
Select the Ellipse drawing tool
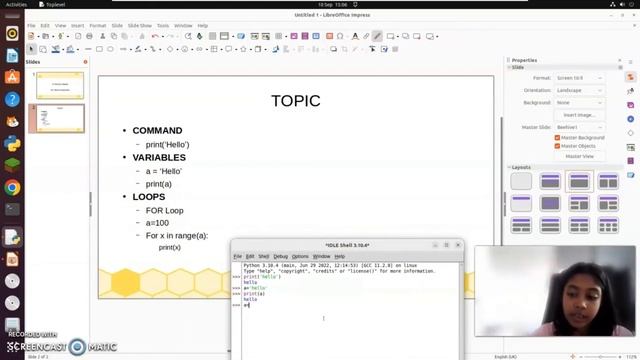click(110, 49)
